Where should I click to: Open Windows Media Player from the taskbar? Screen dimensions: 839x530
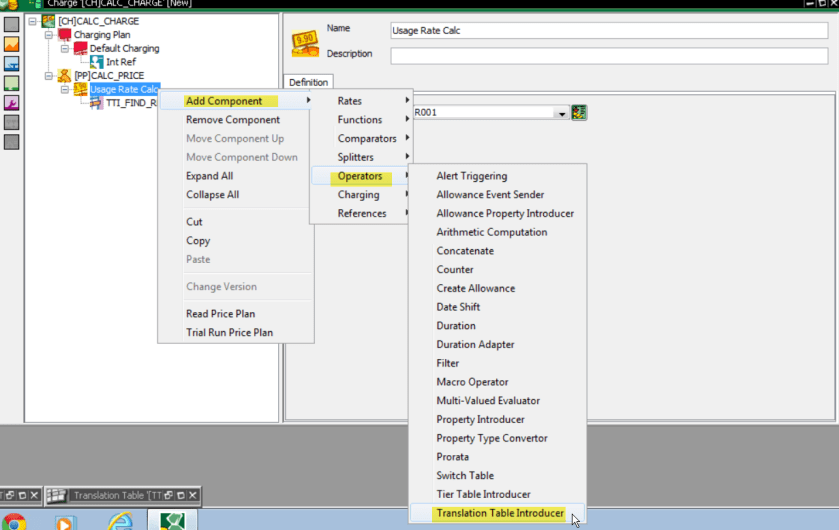click(x=65, y=523)
